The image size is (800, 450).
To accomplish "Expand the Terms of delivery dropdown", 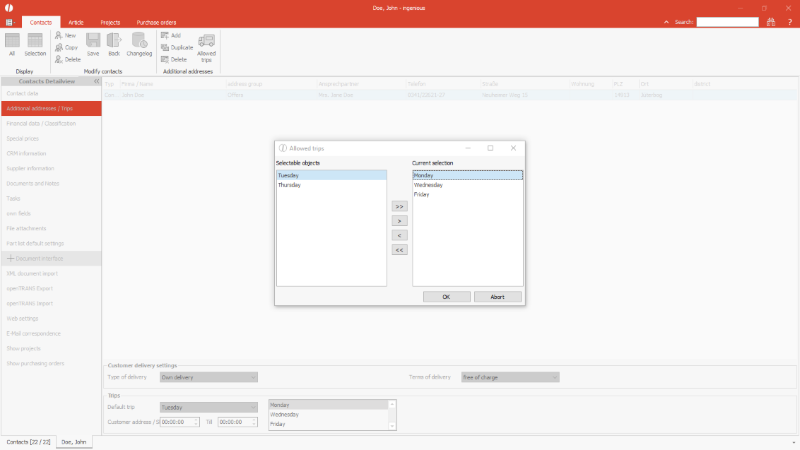I will pos(554,377).
